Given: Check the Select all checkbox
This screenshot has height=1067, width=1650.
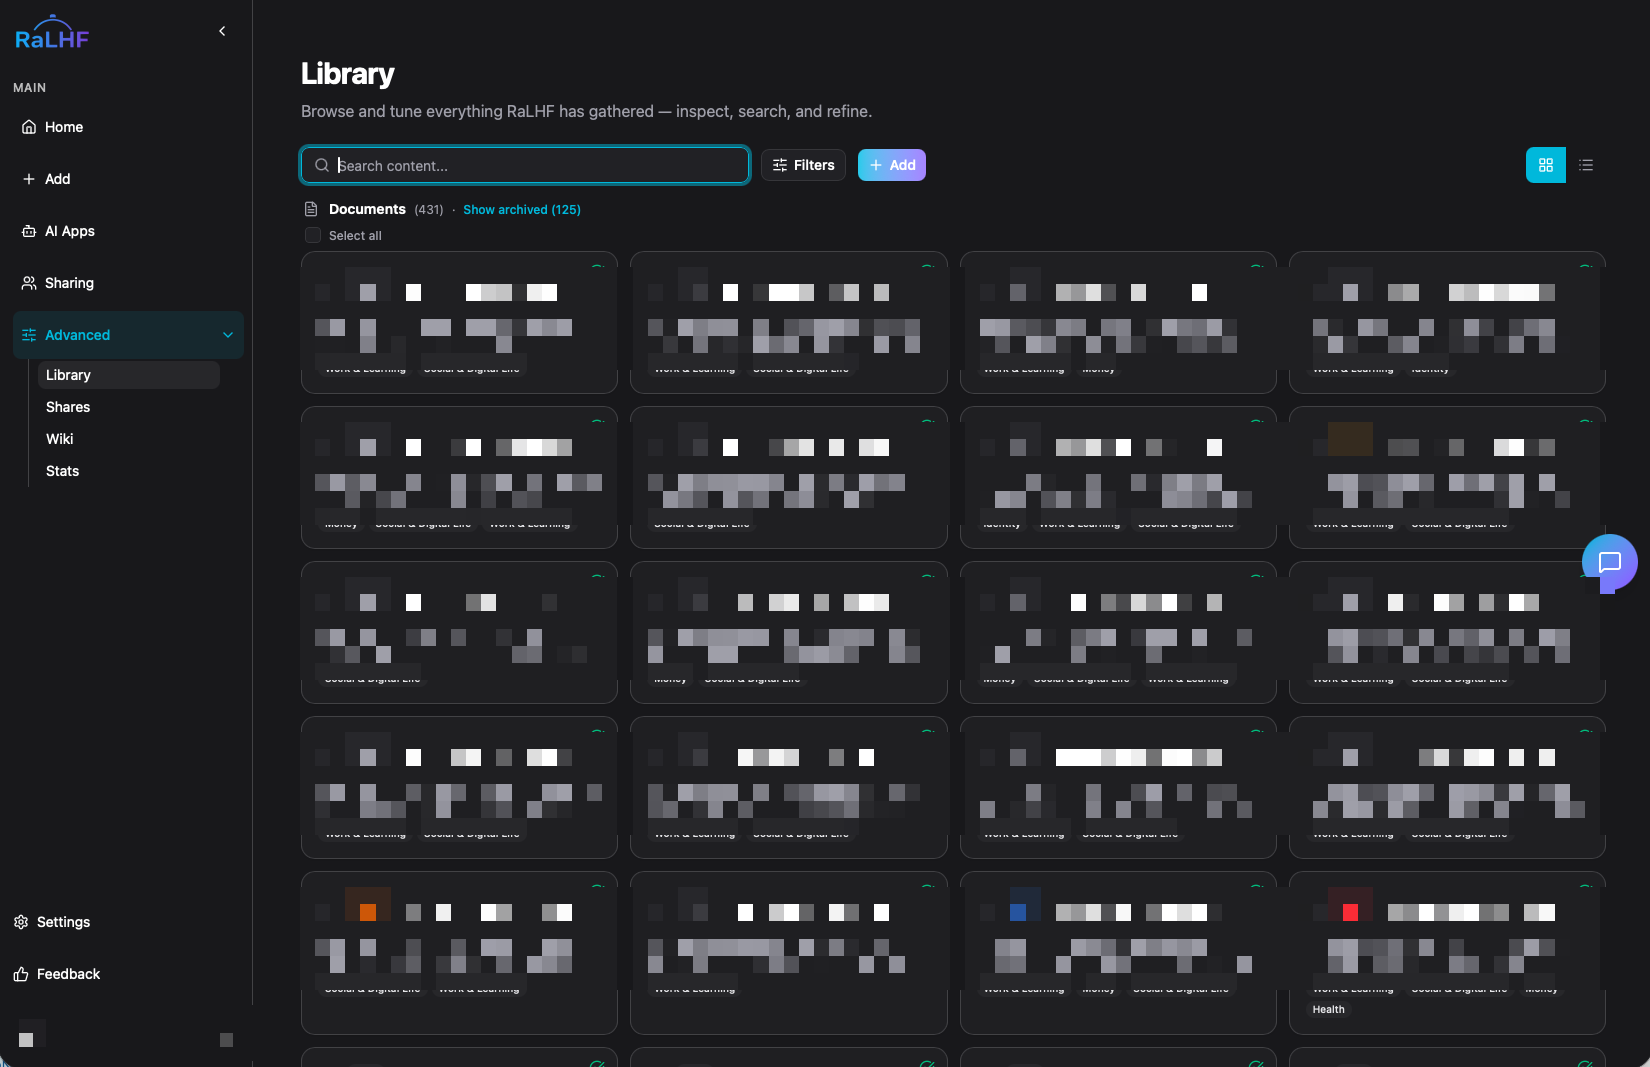Looking at the screenshot, I should tap(313, 235).
